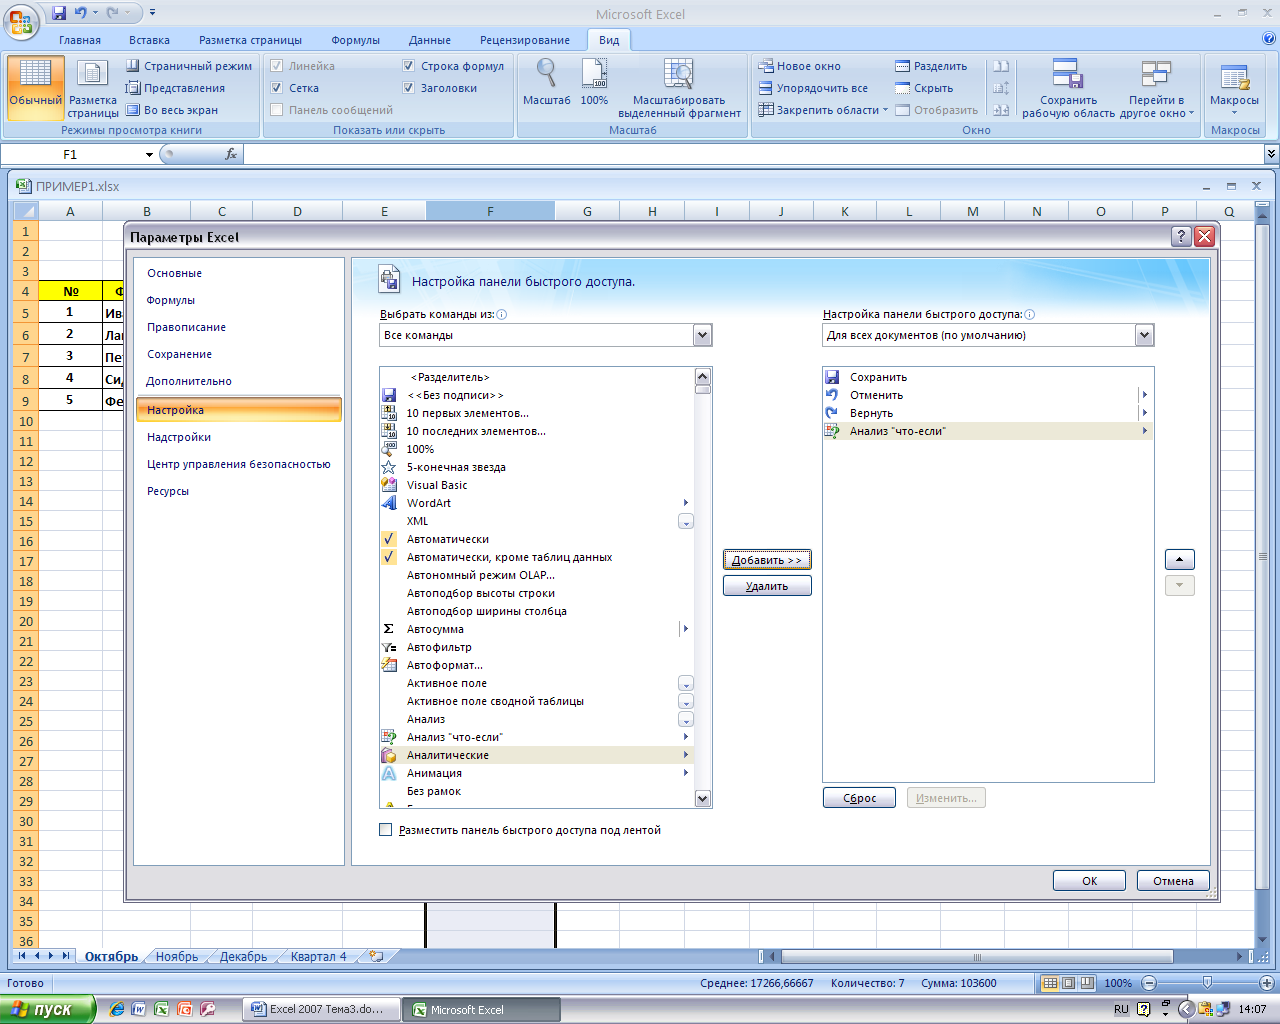Customize Quick Access Toolbar dropdown arrow
Viewport: 1280px width, 1024px height.
tap(152, 13)
